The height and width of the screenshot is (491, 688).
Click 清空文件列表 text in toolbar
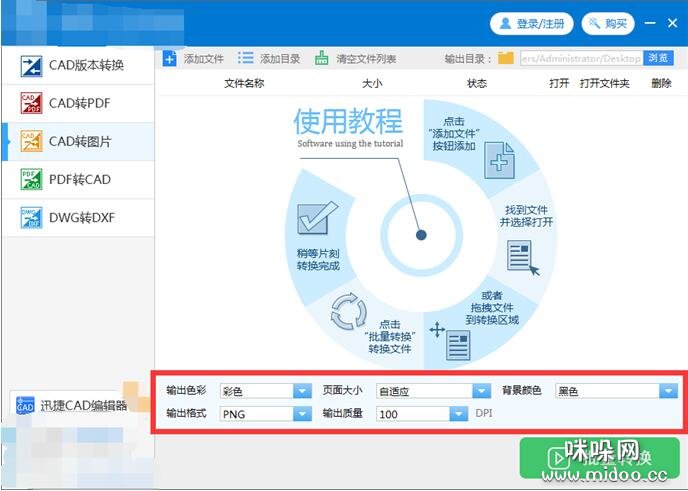coord(366,59)
